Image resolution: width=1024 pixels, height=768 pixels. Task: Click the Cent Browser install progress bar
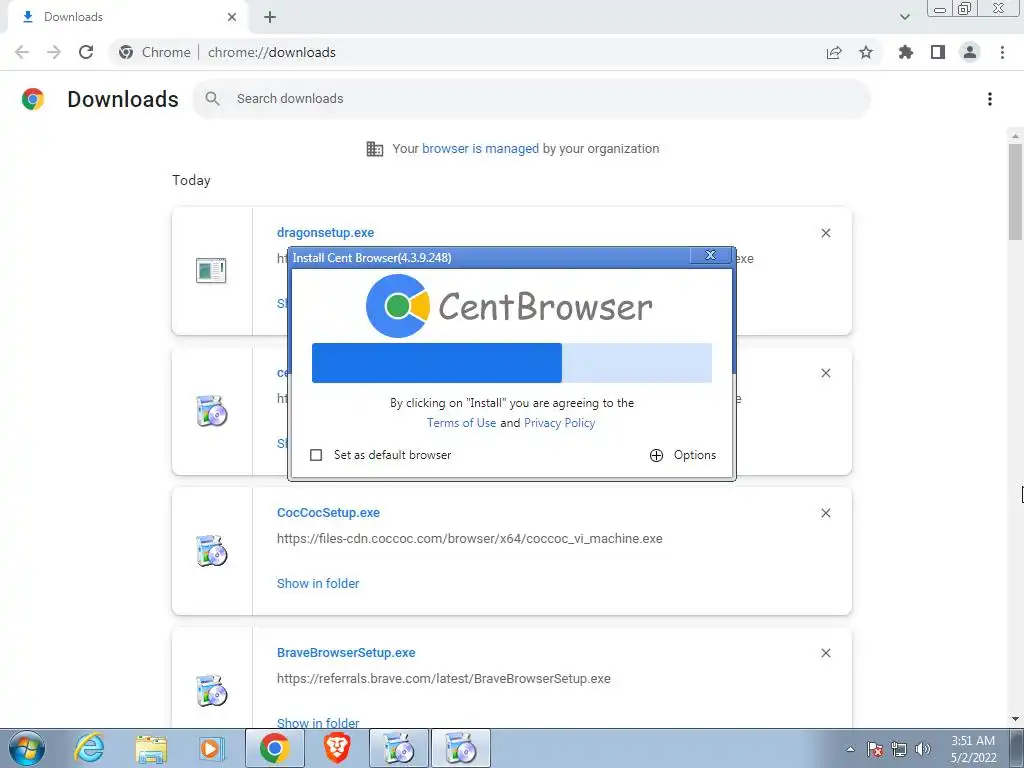pyautogui.click(x=512, y=363)
